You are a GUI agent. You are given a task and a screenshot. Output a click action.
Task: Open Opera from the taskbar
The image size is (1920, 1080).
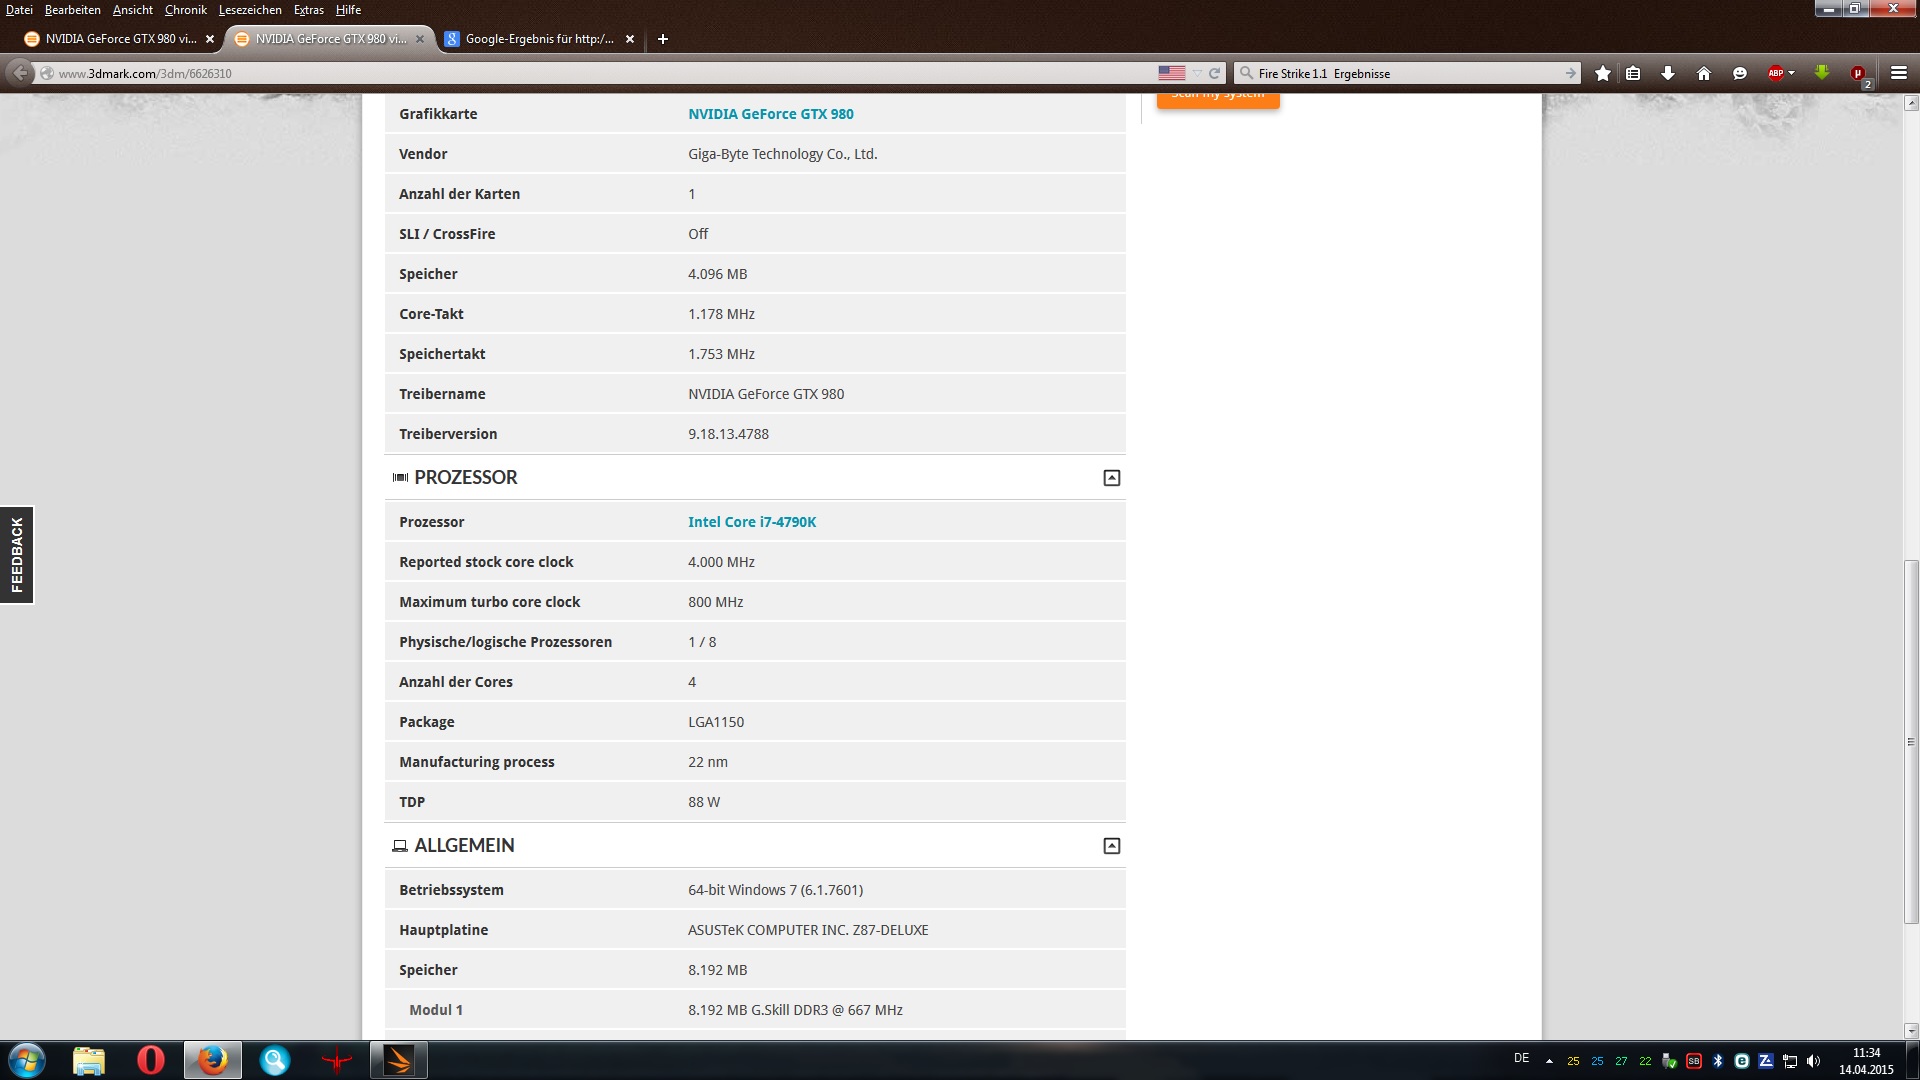(151, 1060)
